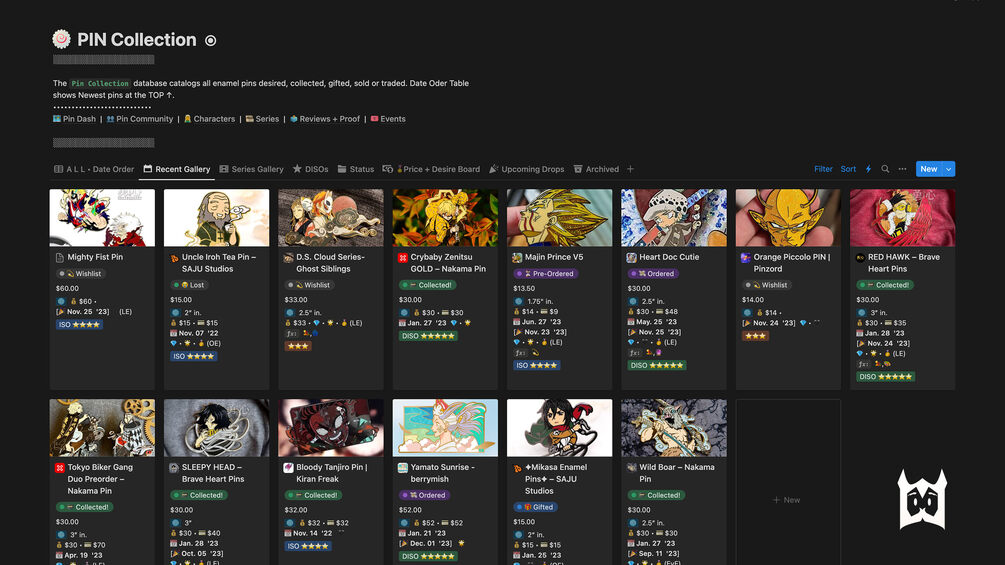Open the Mighty Fist Pin cover image

click(102, 218)
